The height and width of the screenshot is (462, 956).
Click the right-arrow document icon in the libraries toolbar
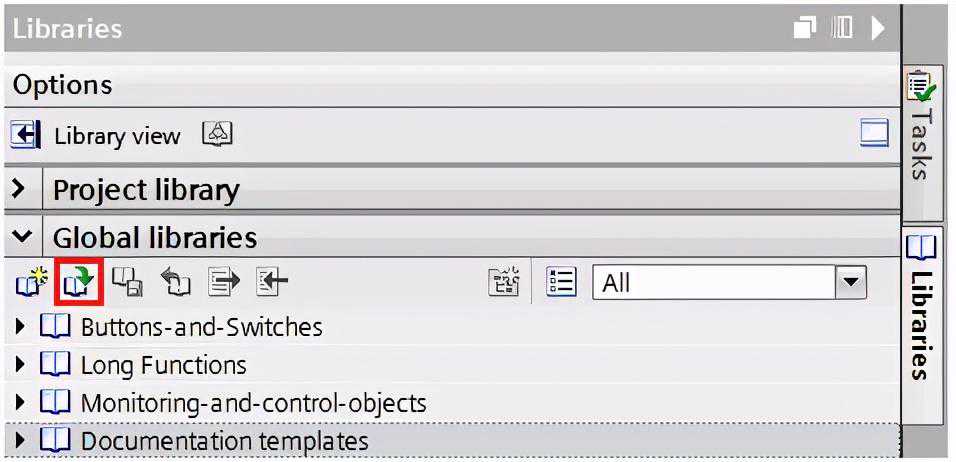click(x=224, y=284)
